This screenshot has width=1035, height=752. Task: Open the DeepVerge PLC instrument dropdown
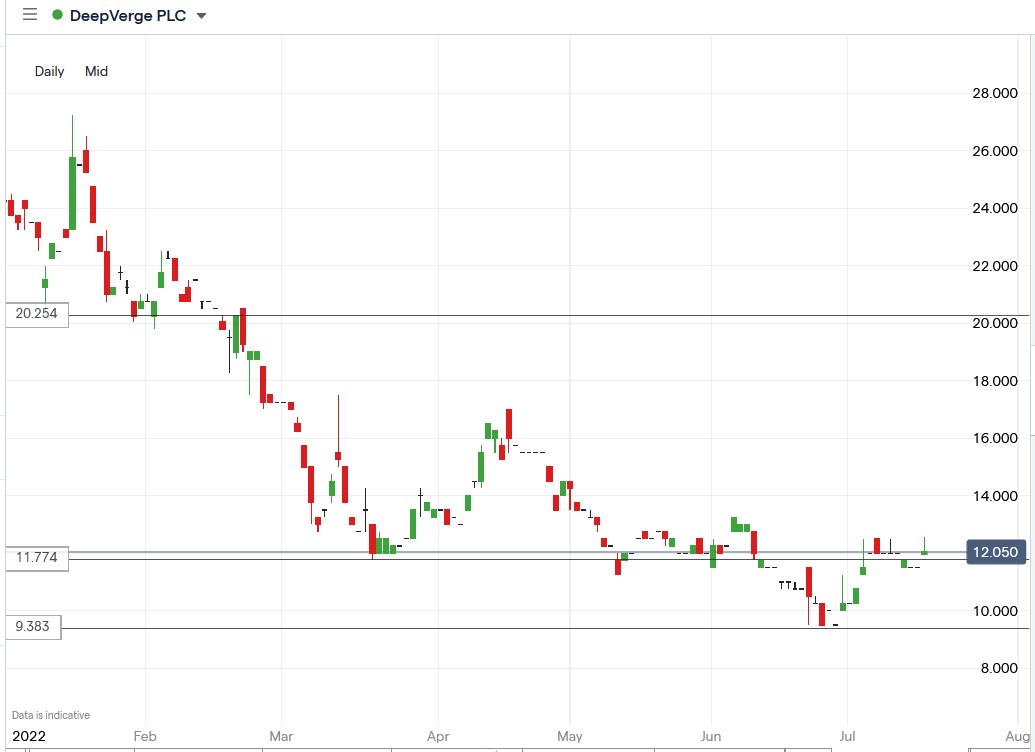(201, 15)
